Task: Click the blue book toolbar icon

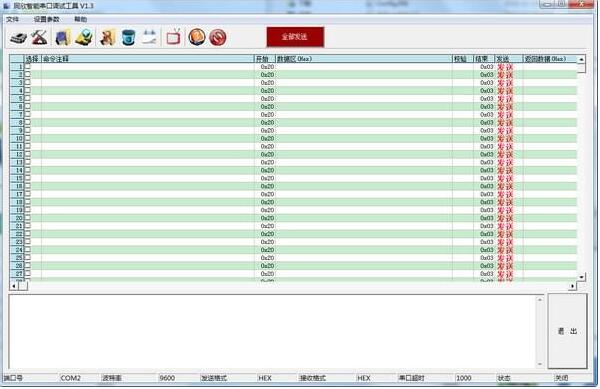Action: [63, 37]
